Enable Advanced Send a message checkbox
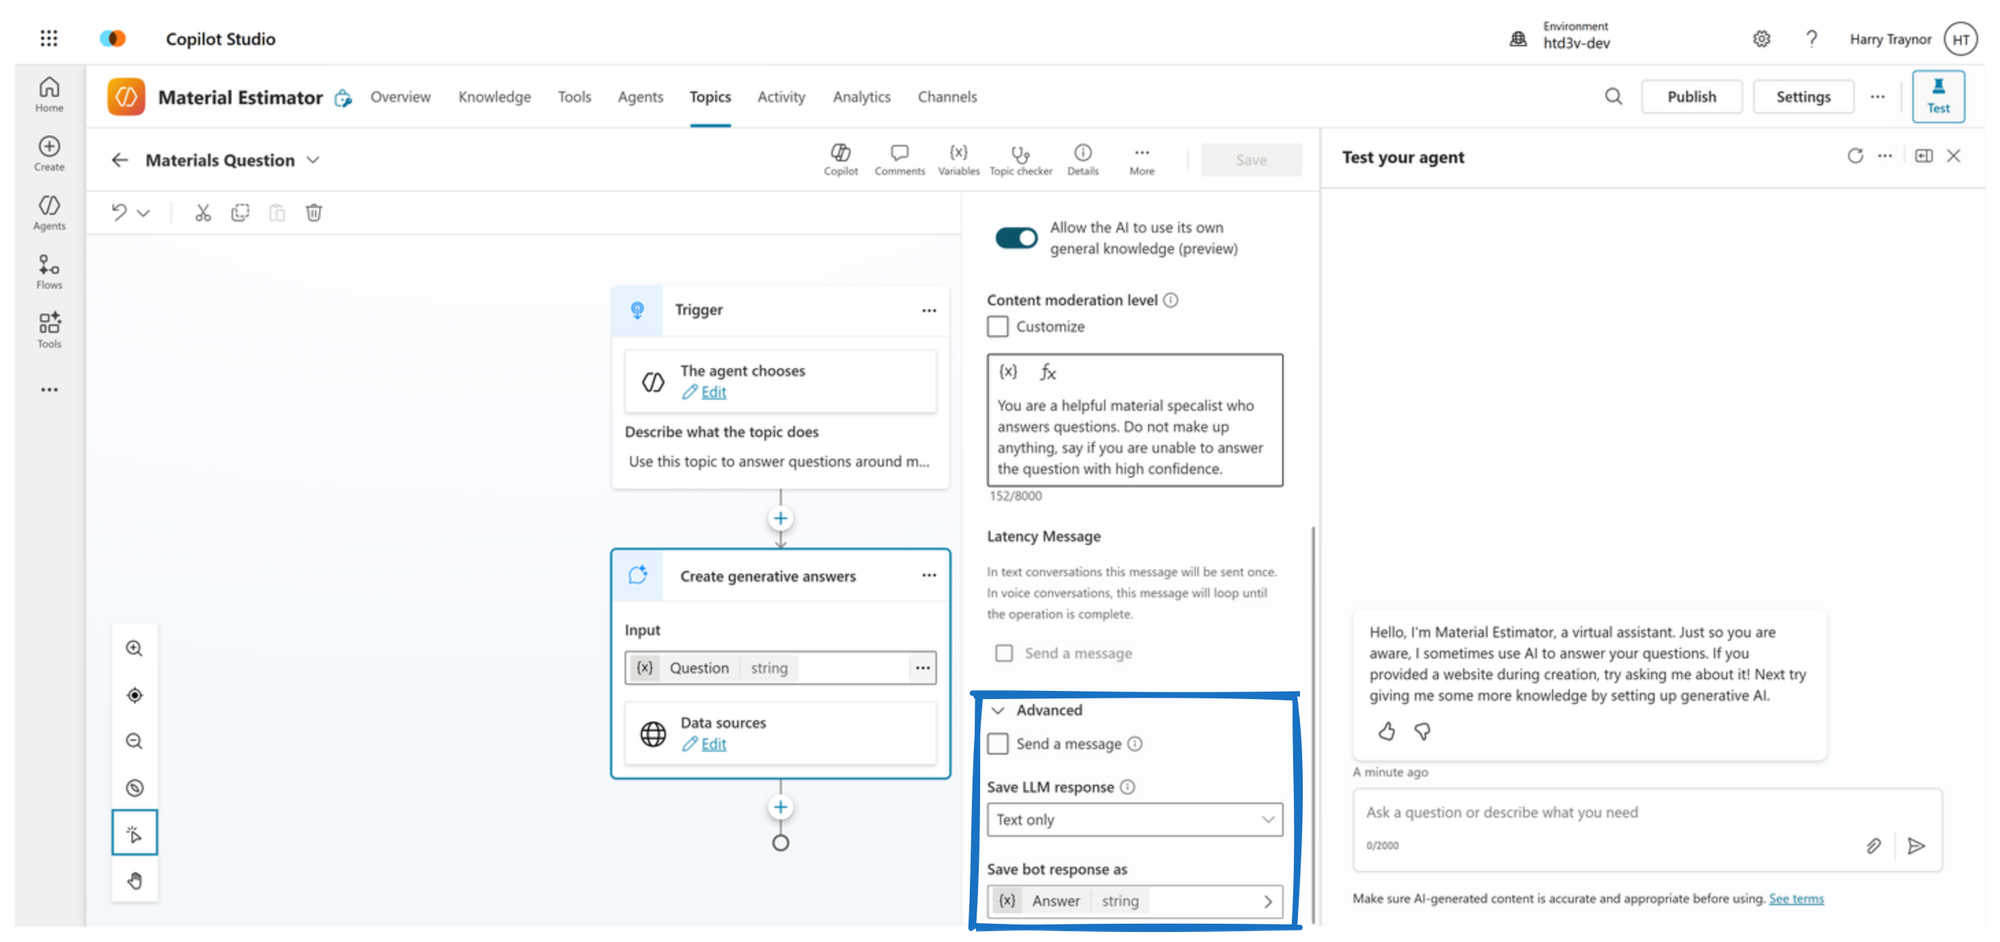This screenshot has height=942, width=2000. coord(998,744)
